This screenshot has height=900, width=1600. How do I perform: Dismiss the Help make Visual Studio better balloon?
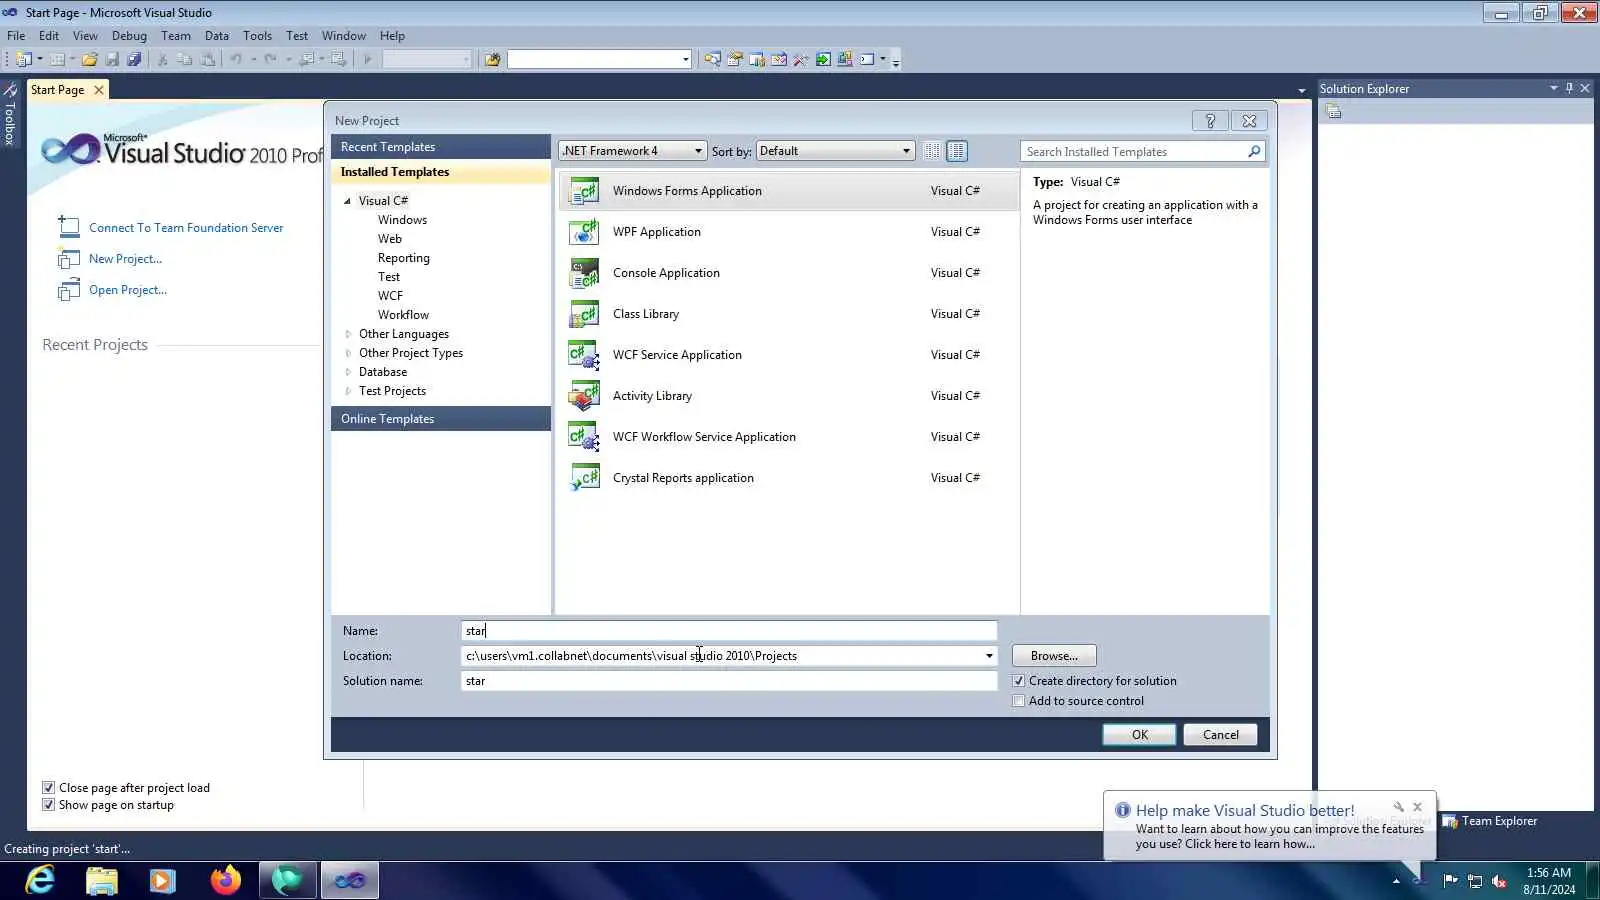[x=1417, y=807]
